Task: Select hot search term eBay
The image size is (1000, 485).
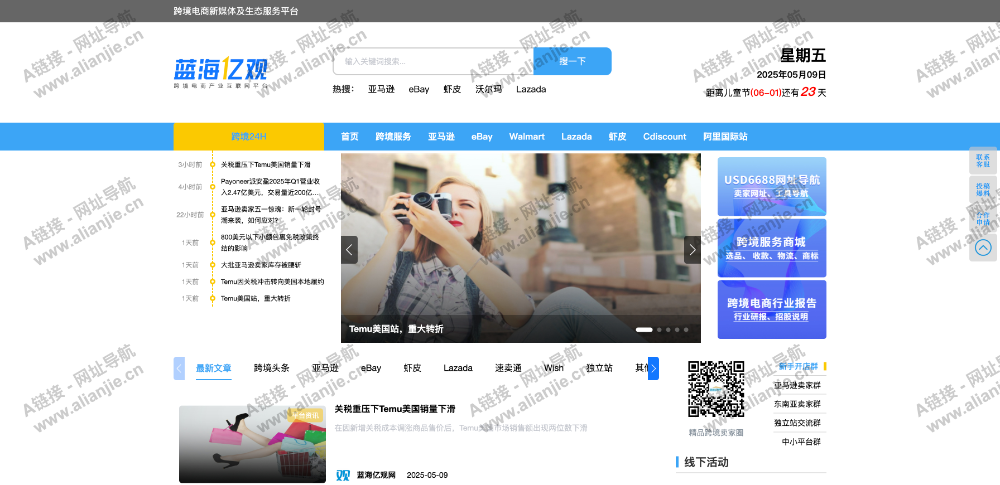Action: click(419, 89)
